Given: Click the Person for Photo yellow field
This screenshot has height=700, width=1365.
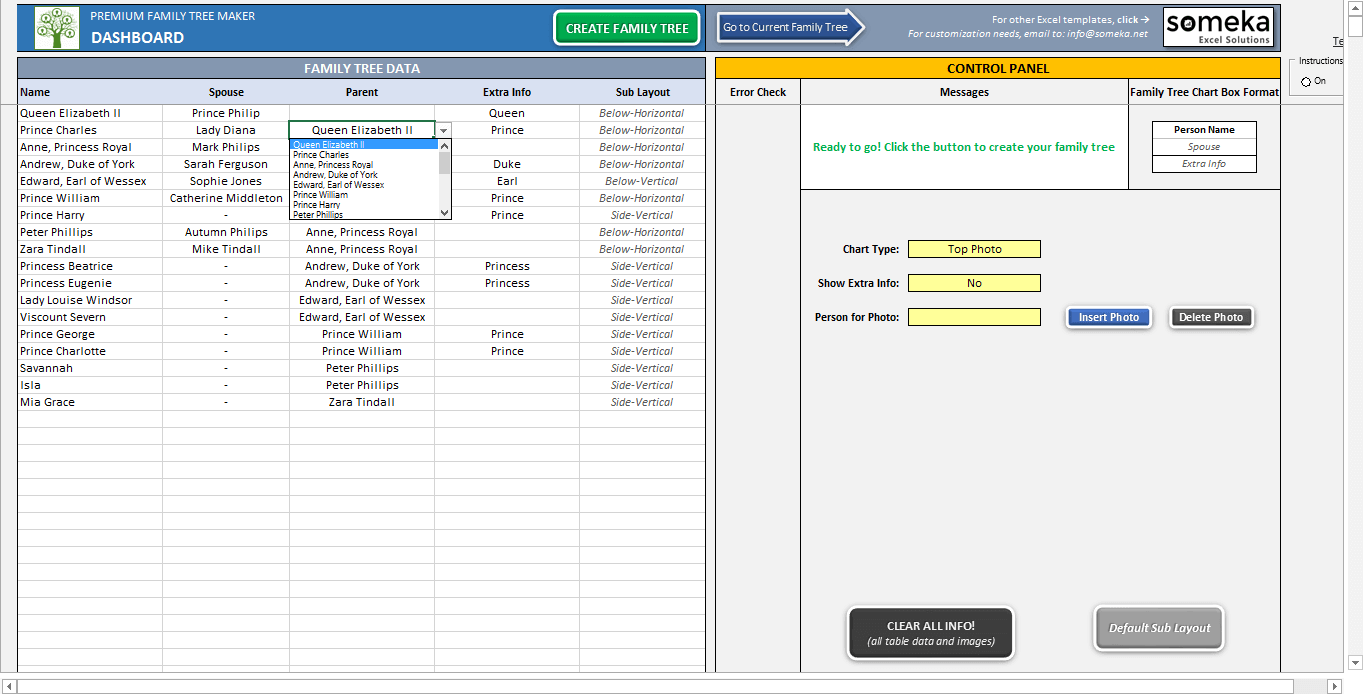Looking at the screenshot, I should click(x=974, y=317).
